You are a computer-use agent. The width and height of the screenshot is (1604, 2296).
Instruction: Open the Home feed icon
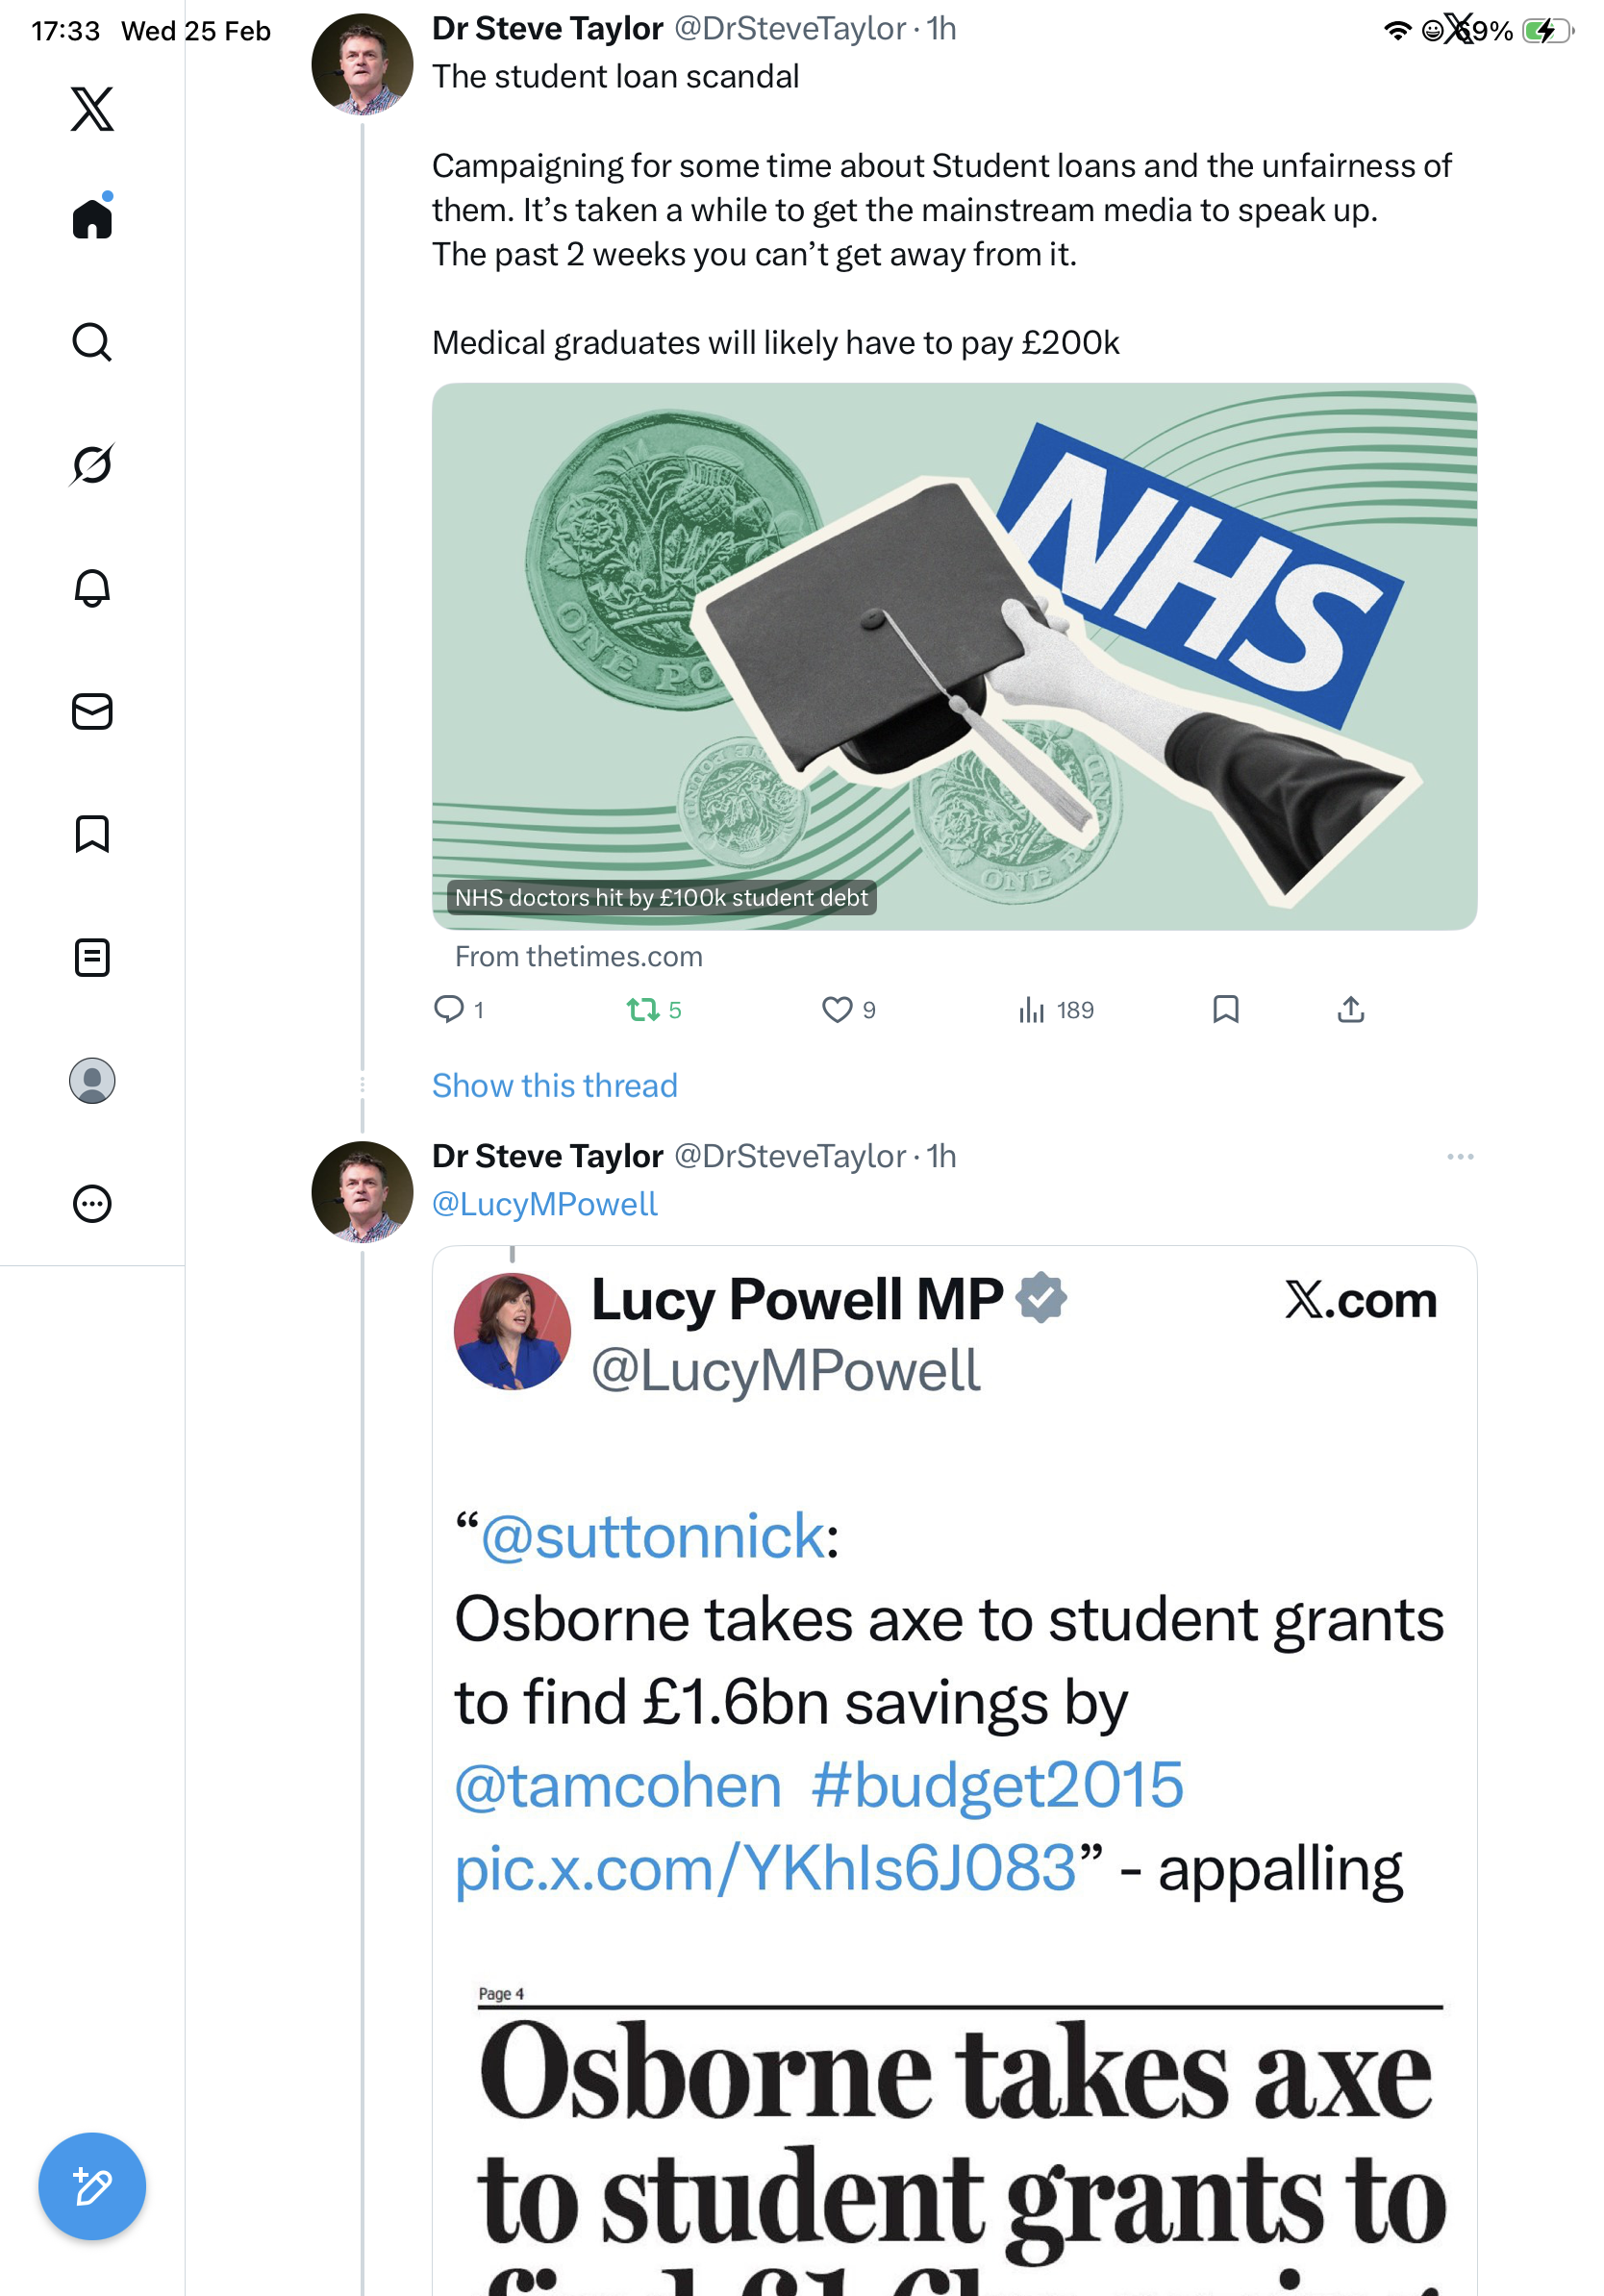coord(92,218)
